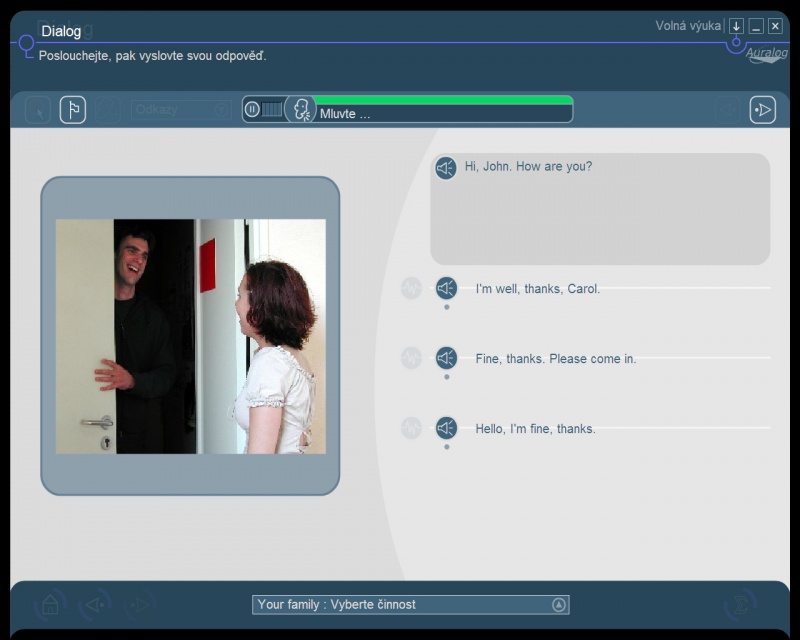This screenshot has width=800, height=640.
Task: Open the "Your family : Vyberte činnost" selector
Action: [411, 605]
